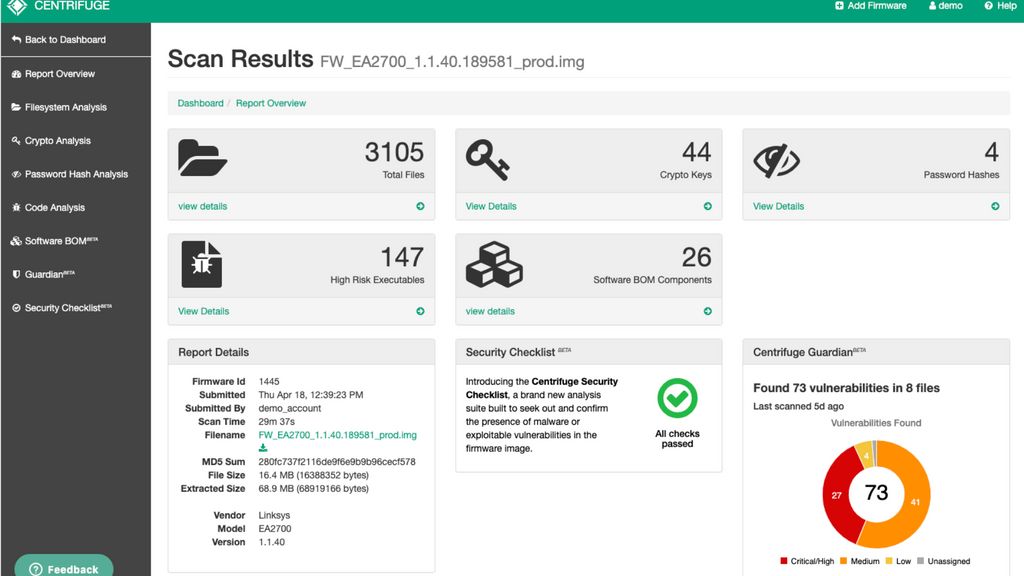Viewport: 1024px width, 576px height.
Task: Click the high risk executables bug icon
Action: (x=202, y=264)
